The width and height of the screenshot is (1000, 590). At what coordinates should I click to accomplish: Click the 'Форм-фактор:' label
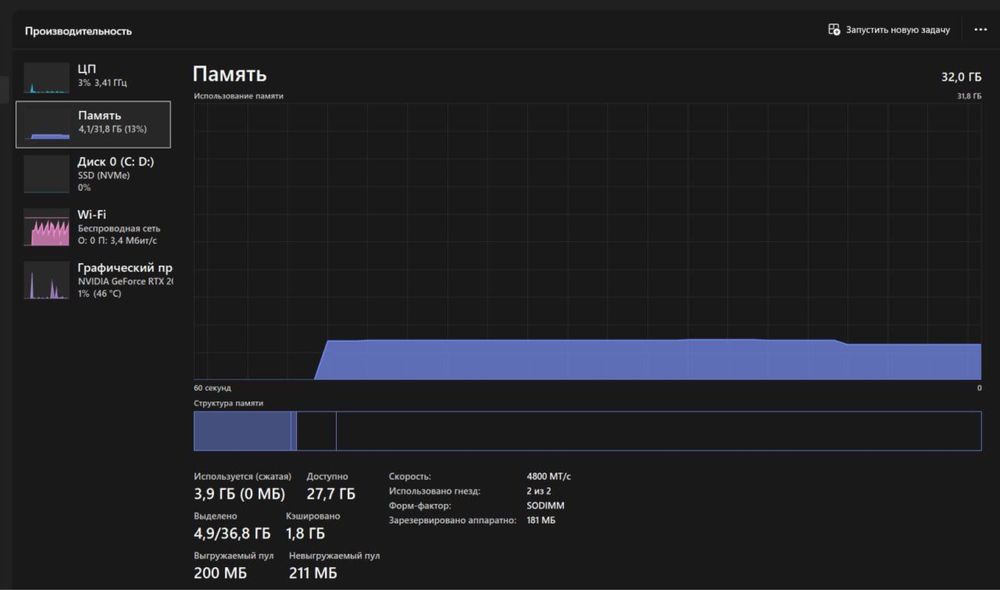click(420, 506)
